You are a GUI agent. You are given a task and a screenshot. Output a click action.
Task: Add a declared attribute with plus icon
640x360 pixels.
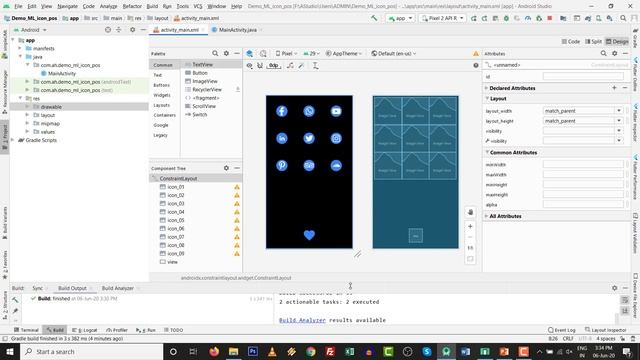tap(614, 88)
